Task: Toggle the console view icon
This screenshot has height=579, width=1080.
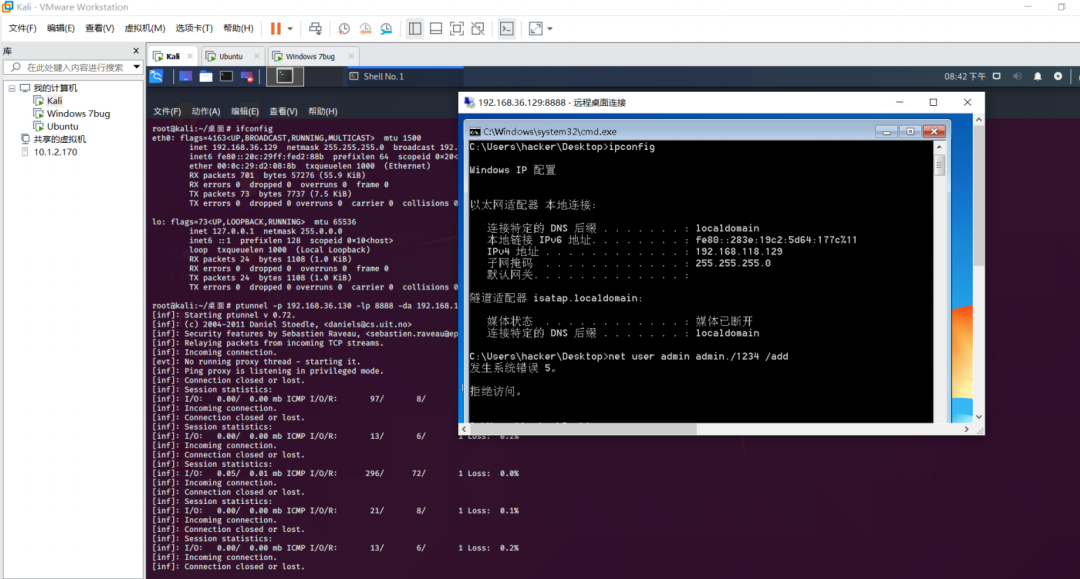Action: 506,28
